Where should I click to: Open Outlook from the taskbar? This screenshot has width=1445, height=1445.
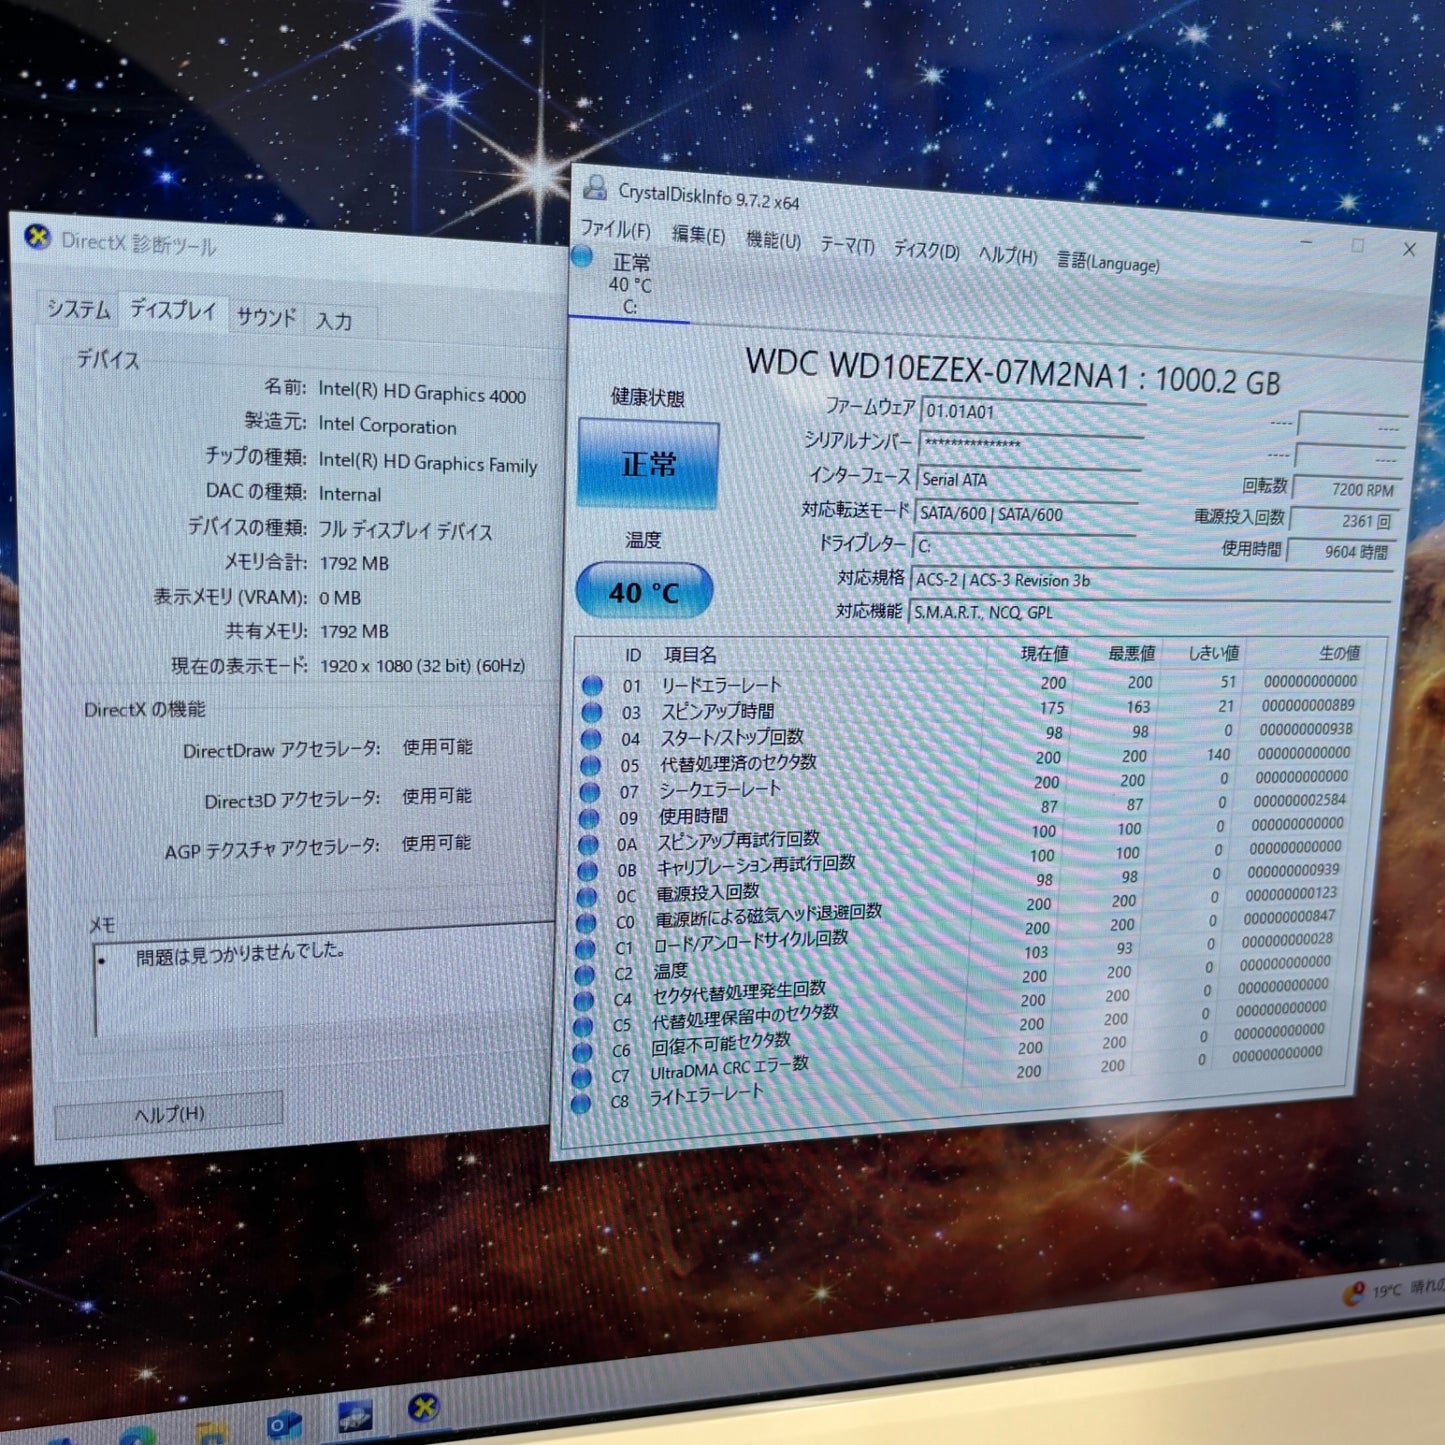pos(283,1424)
